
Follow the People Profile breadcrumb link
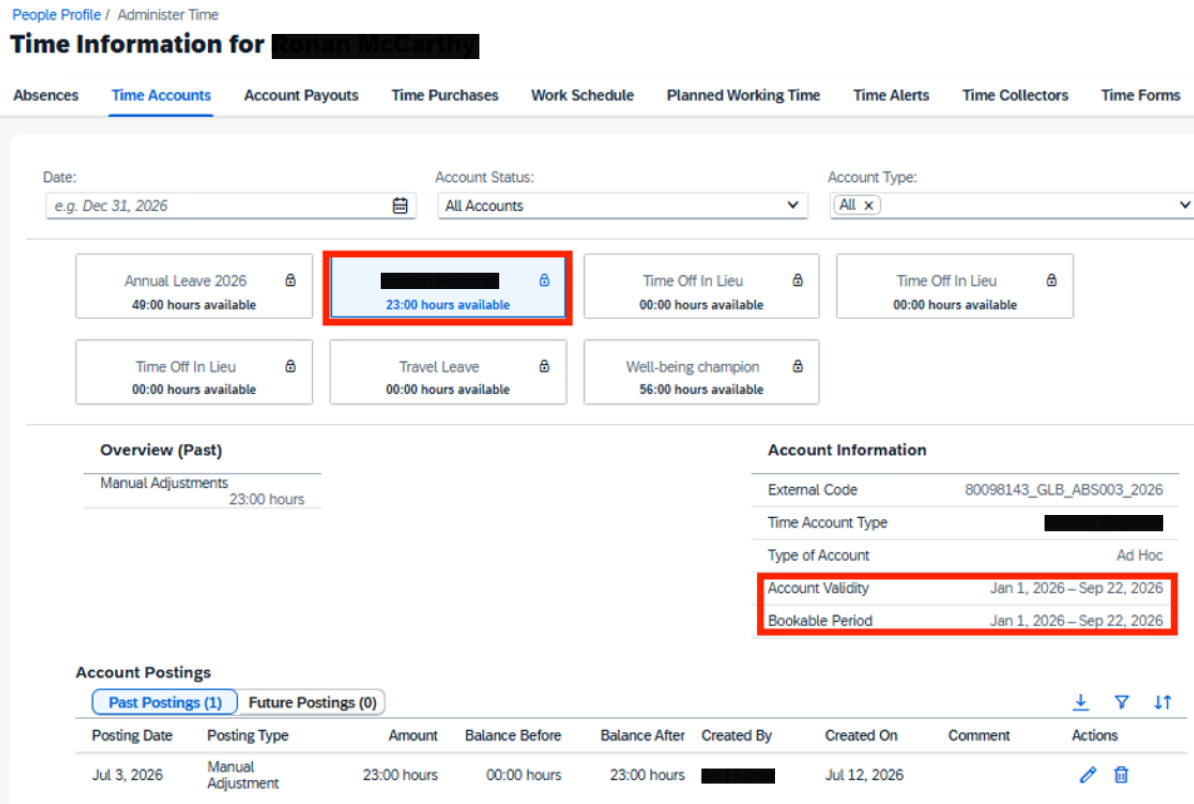coord(56,14)
